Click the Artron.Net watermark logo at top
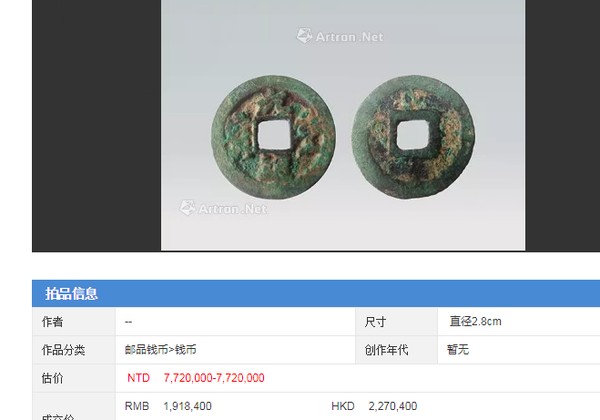The height and width of the screenshot is (420, 600). [x=340, y=36]
